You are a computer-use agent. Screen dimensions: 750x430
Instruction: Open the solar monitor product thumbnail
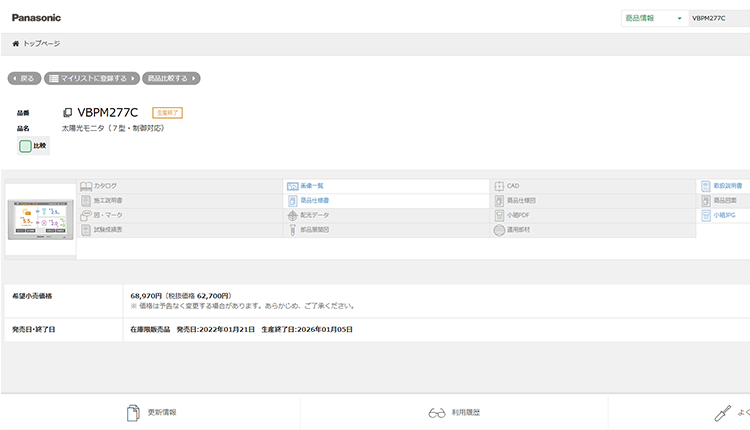pyautogui.click(x=41, y=220)
